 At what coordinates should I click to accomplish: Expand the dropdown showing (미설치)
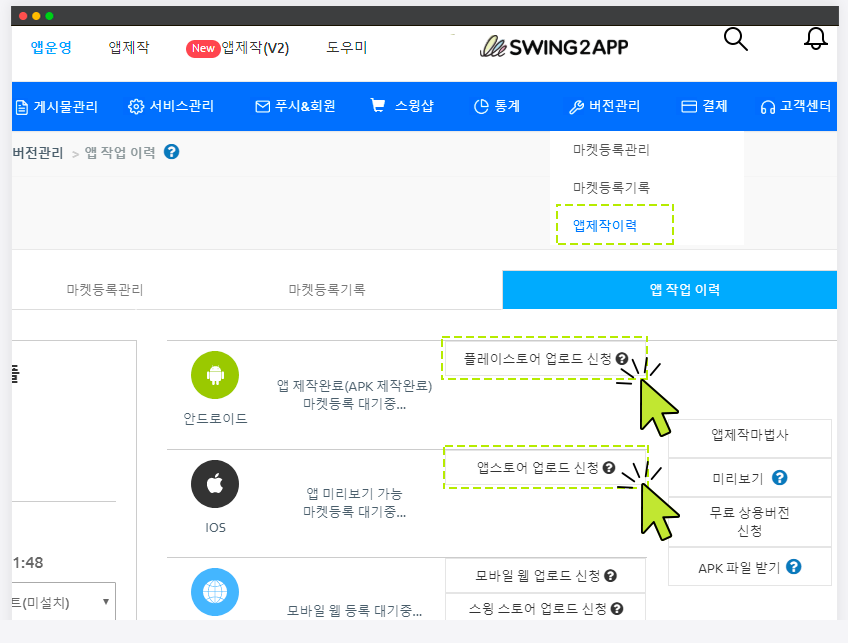[x=60, y=602]
